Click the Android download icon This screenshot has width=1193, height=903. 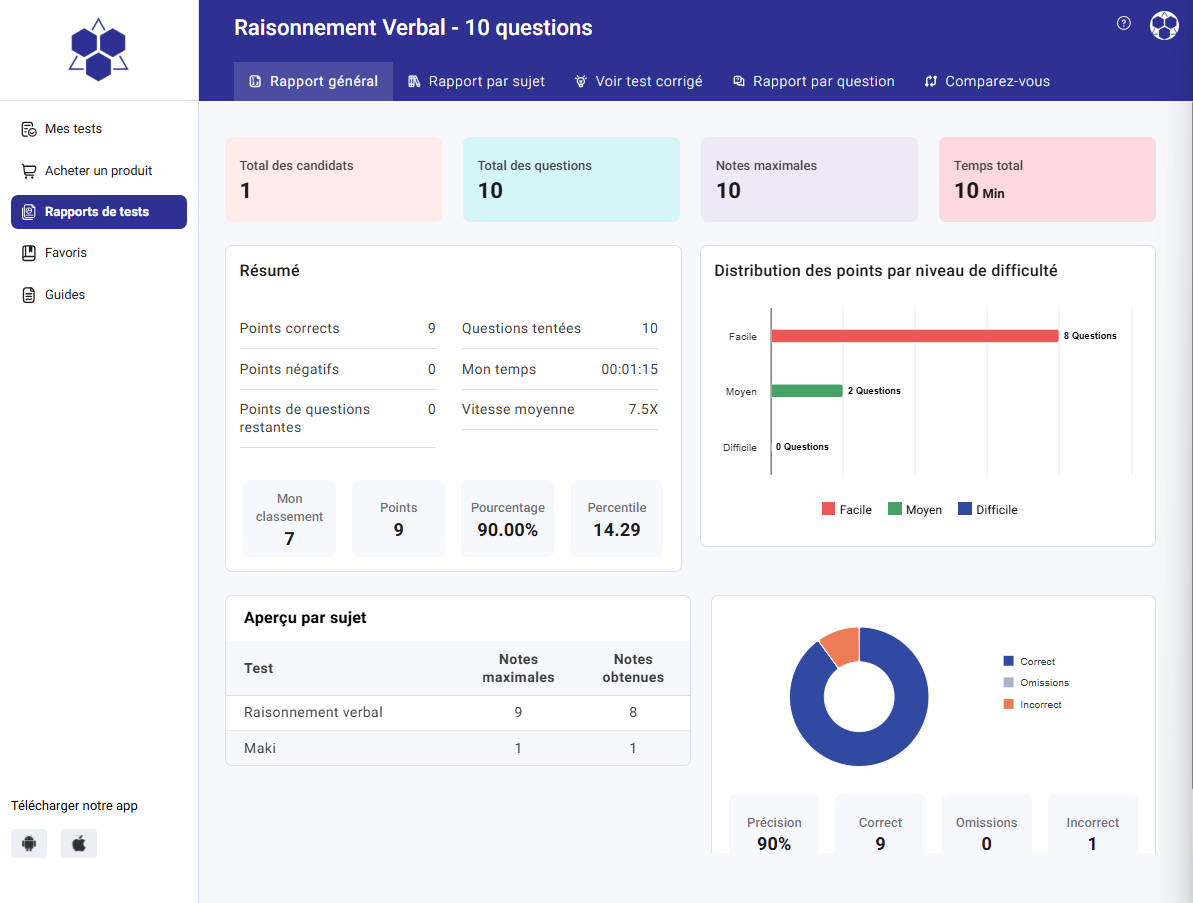point(28,843)
